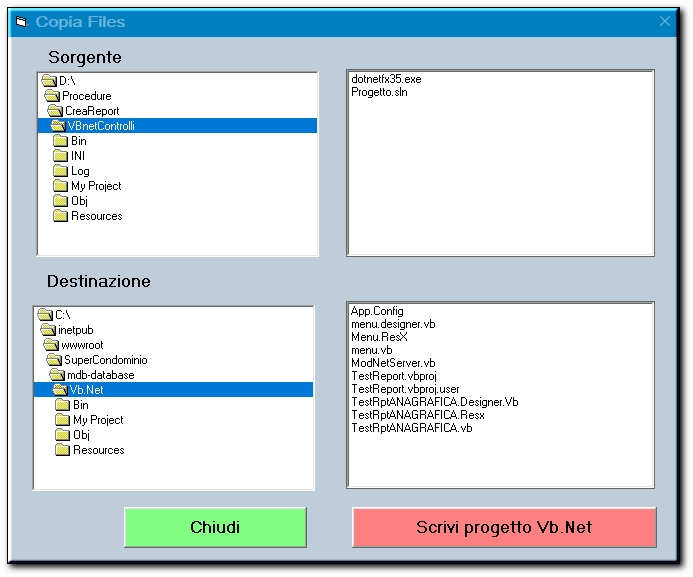Click the INI folder icon in Sorgente
This screenshot has width=693, height=577.
[60, 156]
